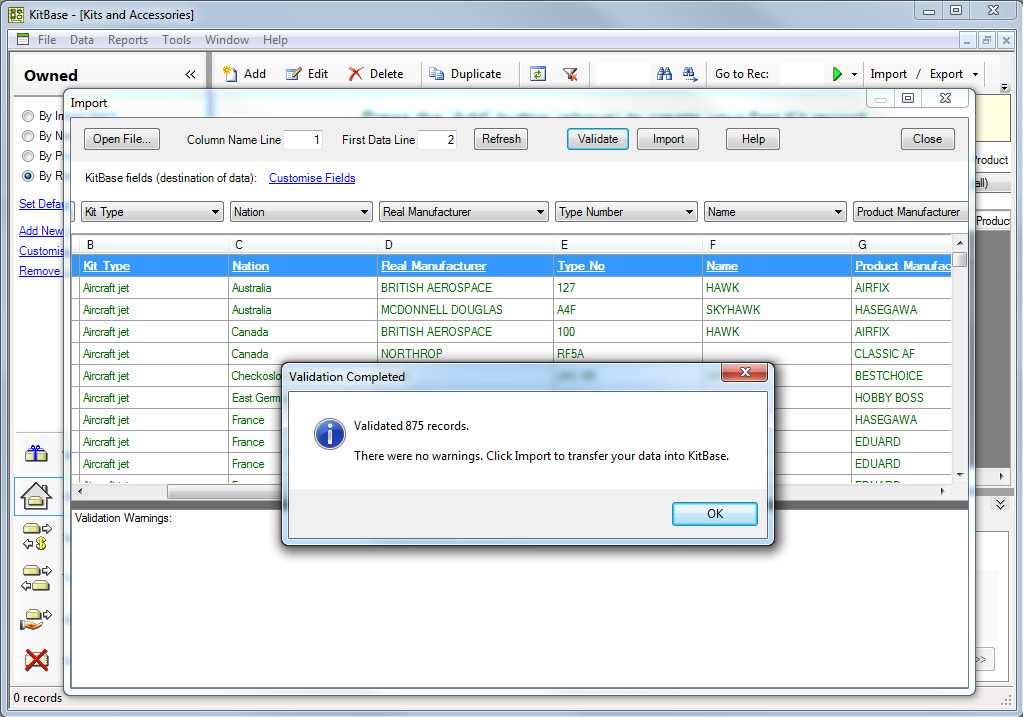Click the document icon left of the File menu
Image resolution: width=1023 pixels, height=717 pixels.
(x=23, y=39)
